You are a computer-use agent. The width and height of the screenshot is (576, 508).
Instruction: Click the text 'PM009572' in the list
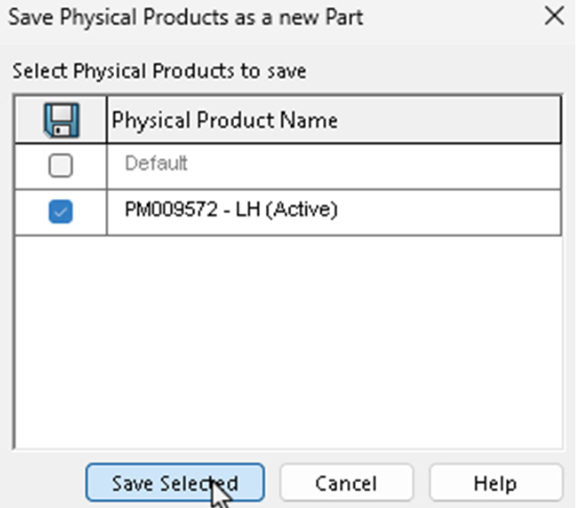(x=171, y=209)
